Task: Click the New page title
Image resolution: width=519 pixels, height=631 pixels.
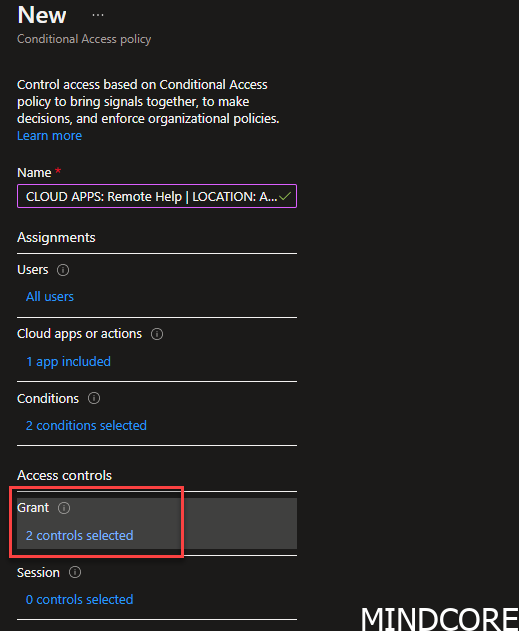Action: (42, 15)
